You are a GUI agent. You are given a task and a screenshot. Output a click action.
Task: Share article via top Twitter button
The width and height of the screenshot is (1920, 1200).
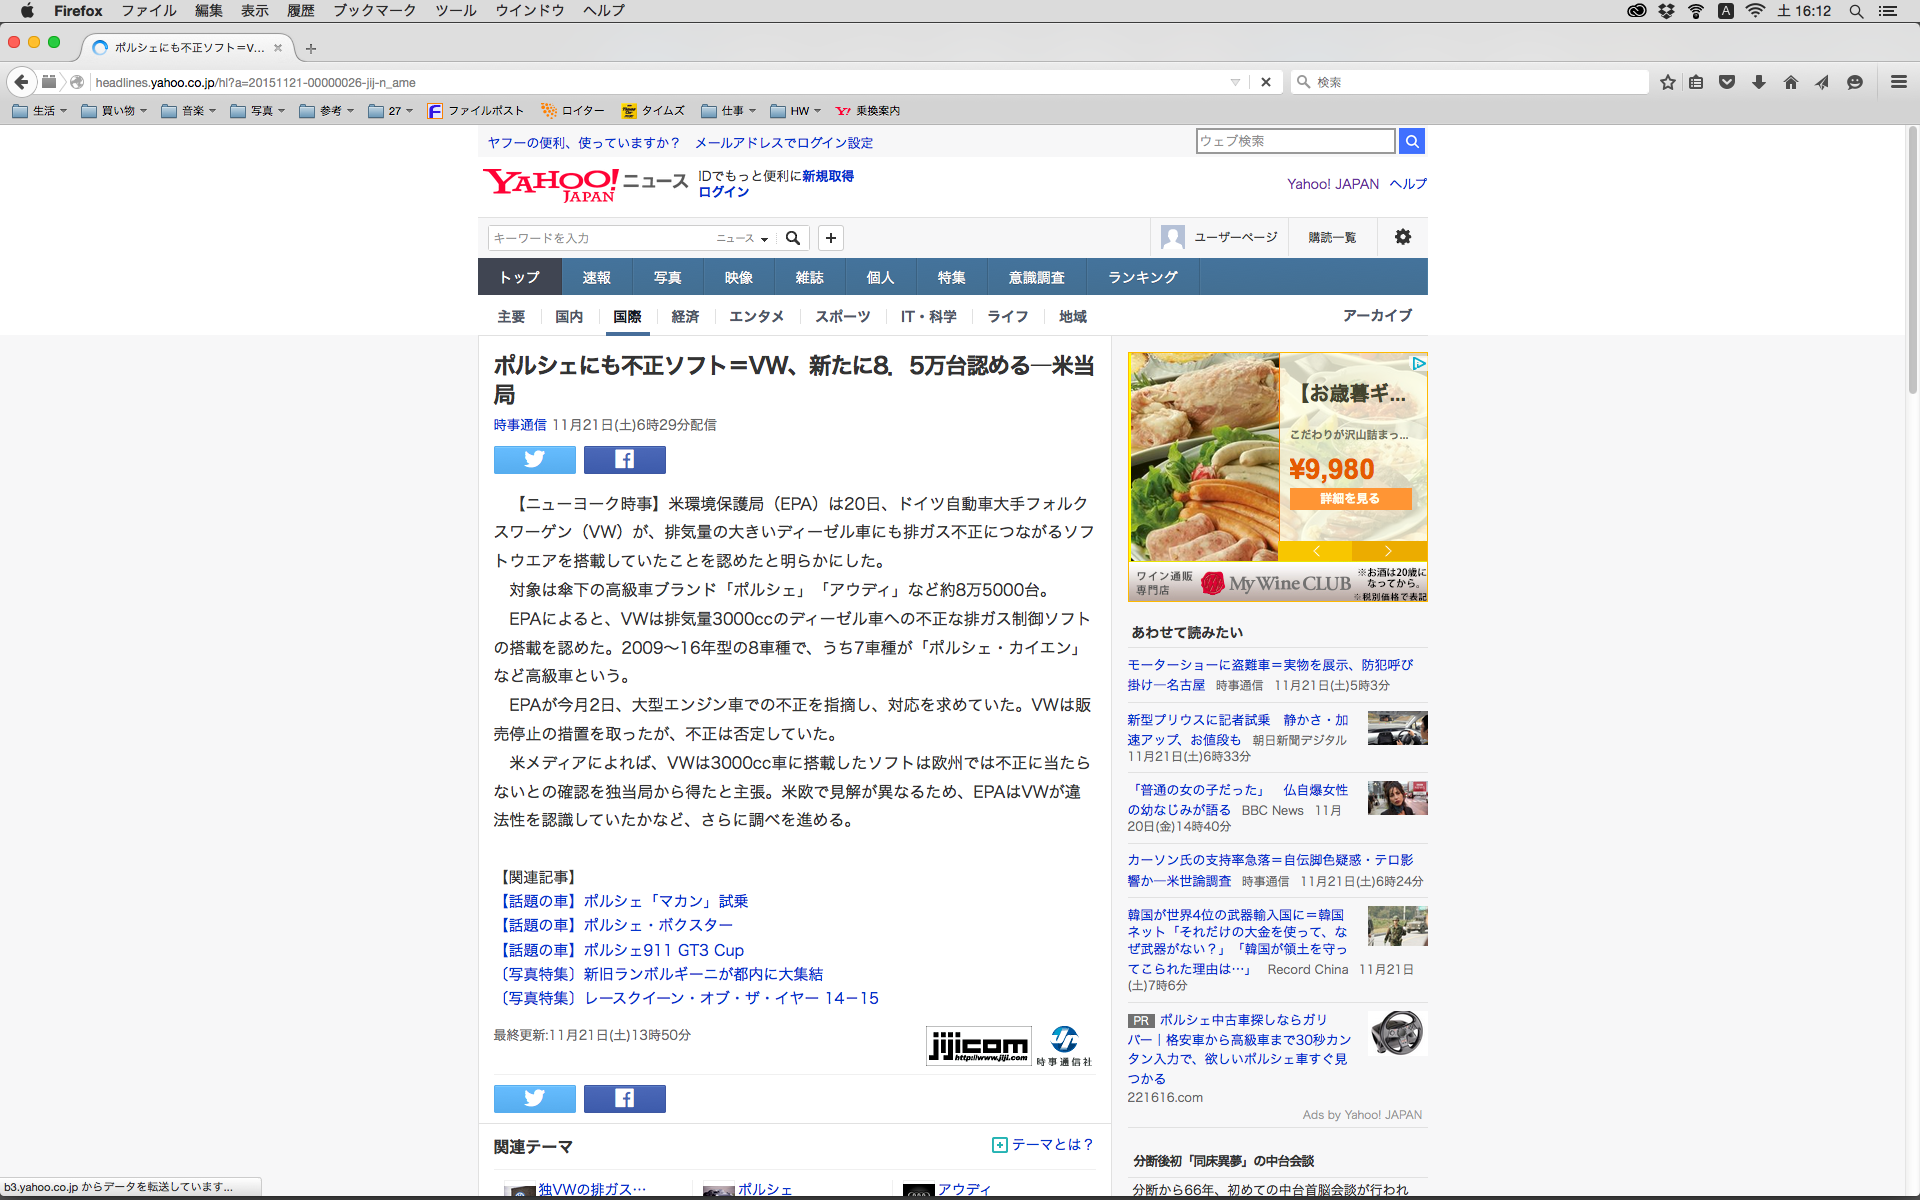[534, 459]
